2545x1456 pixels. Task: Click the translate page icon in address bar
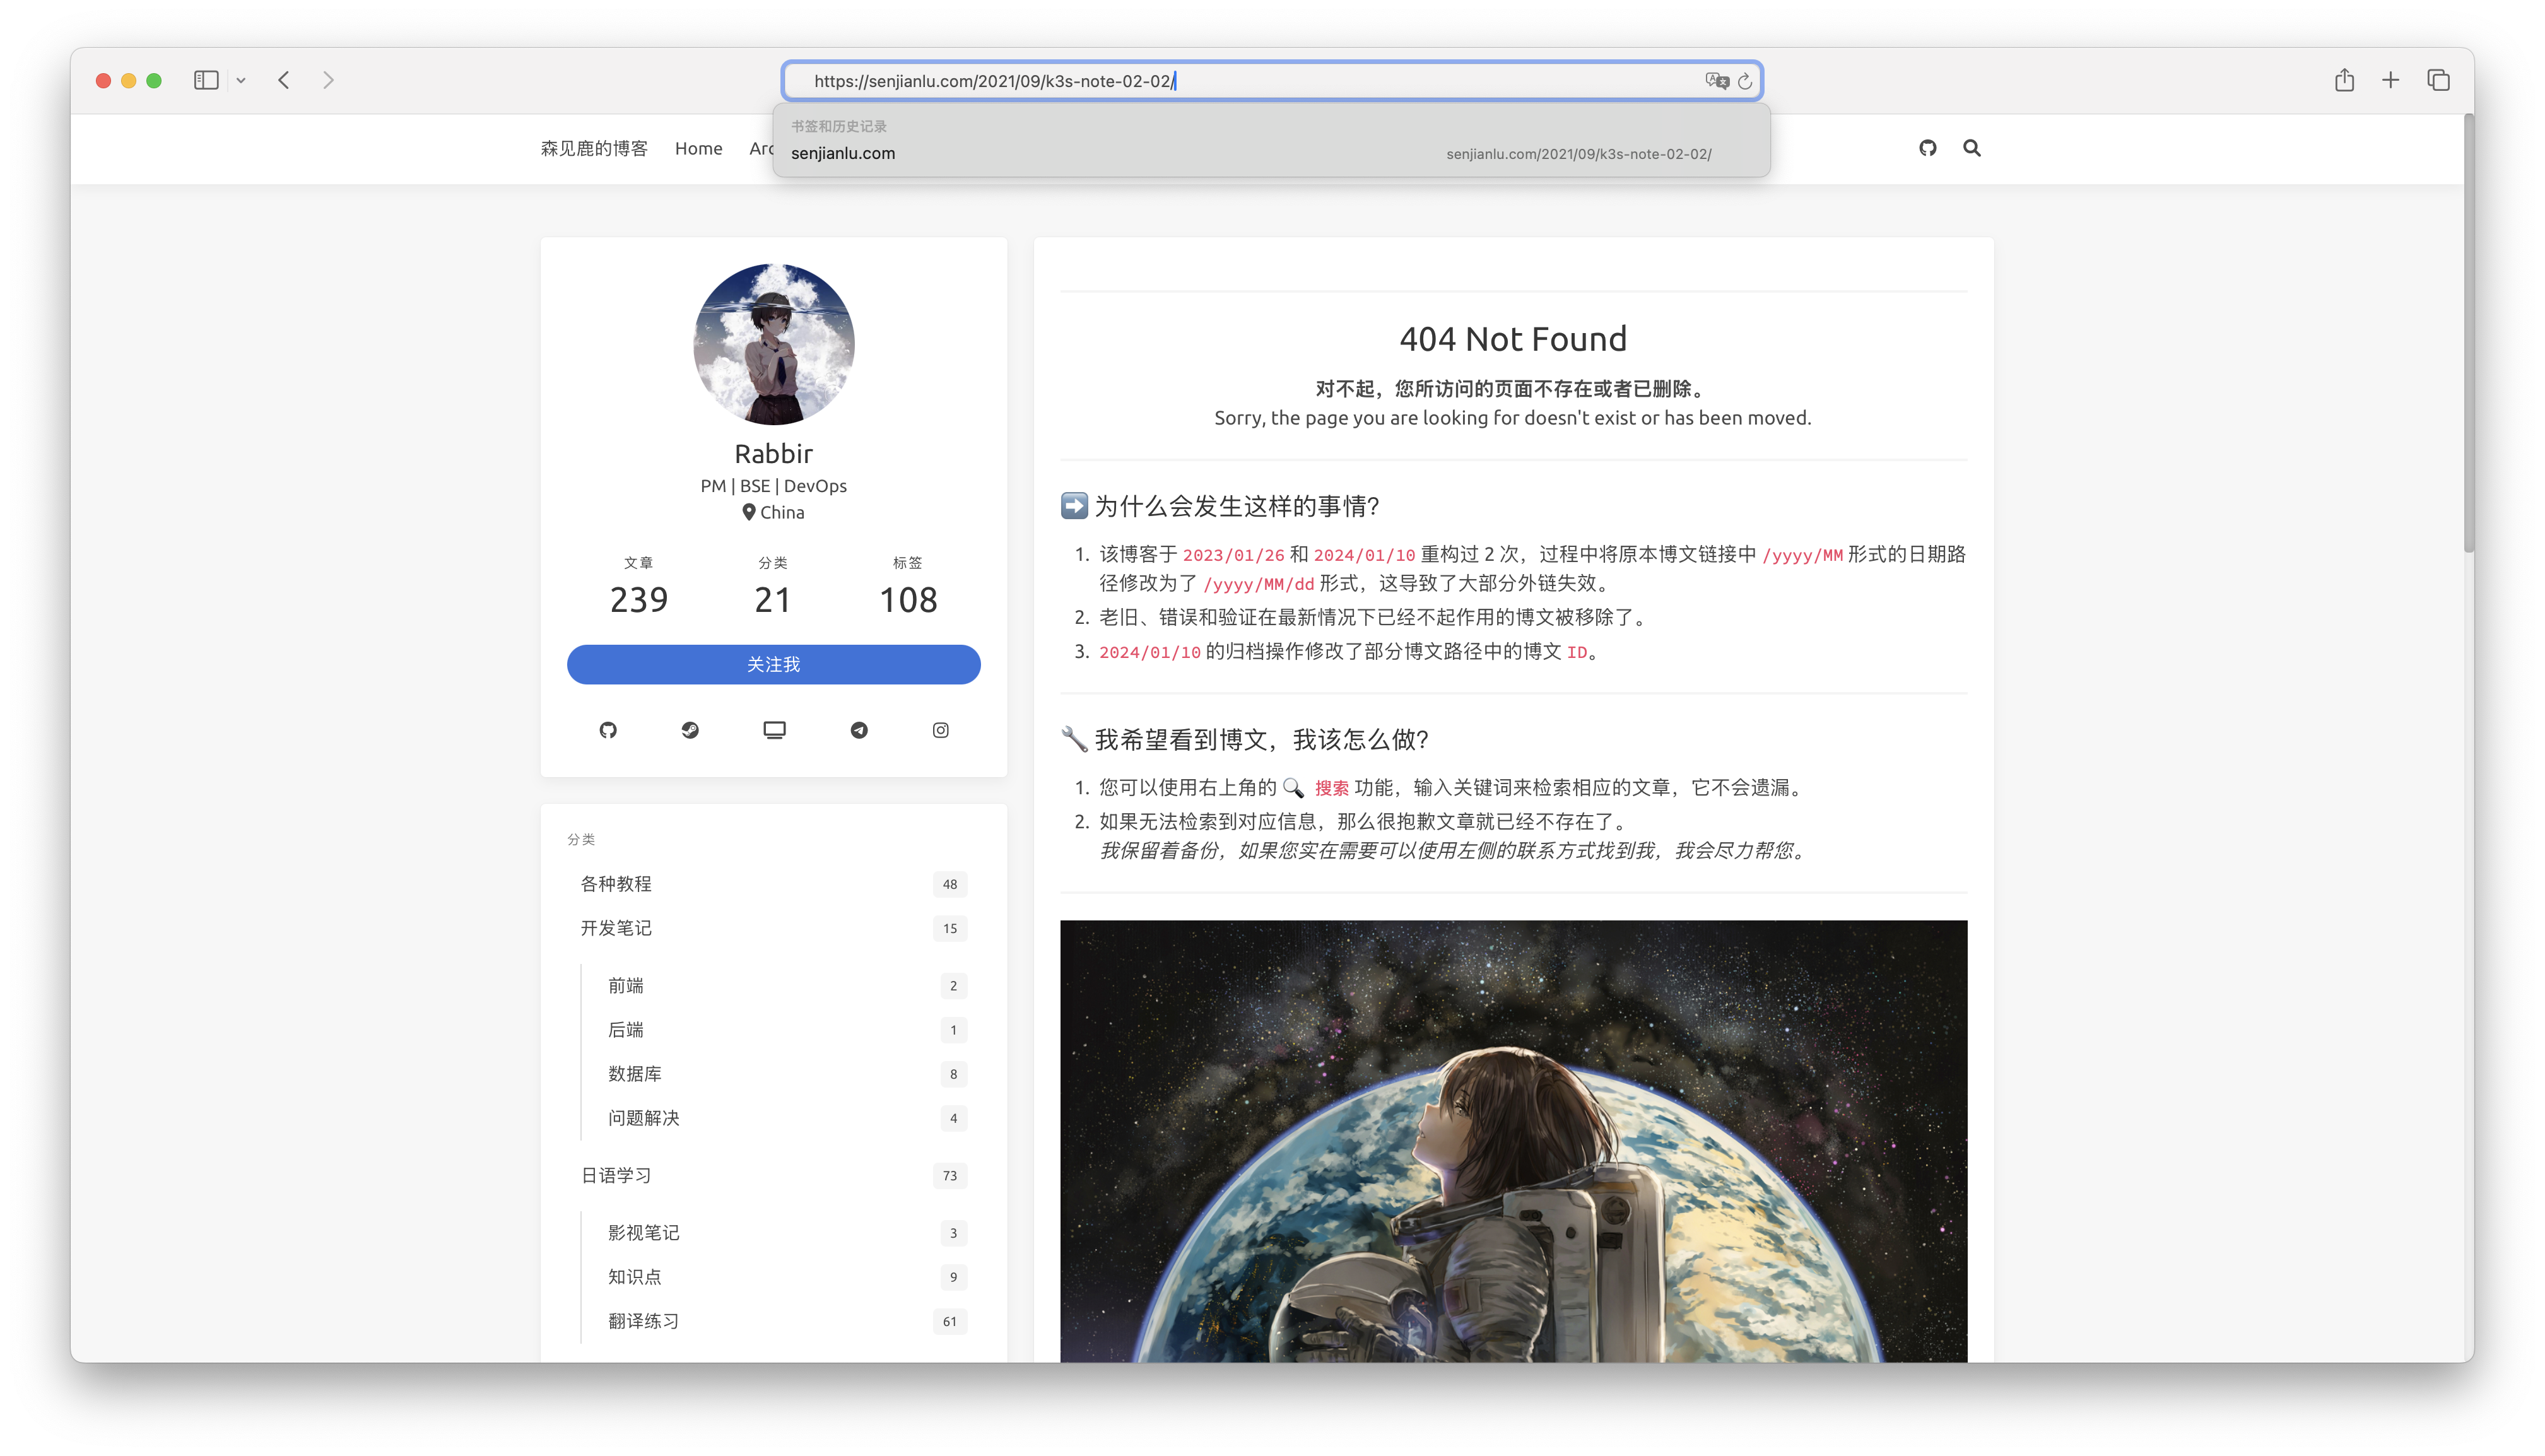[x=1717, y=81]
